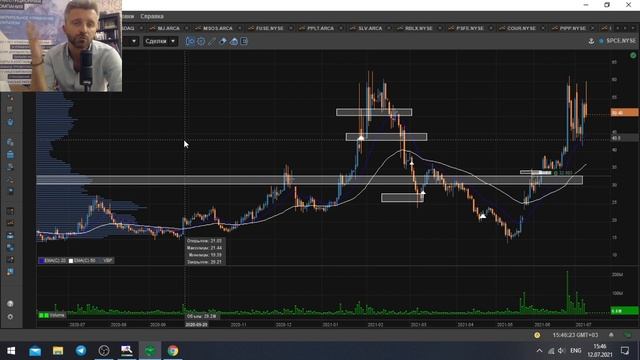Open the Mail app from taskbar
640x360 pixels.
[35, 351]
